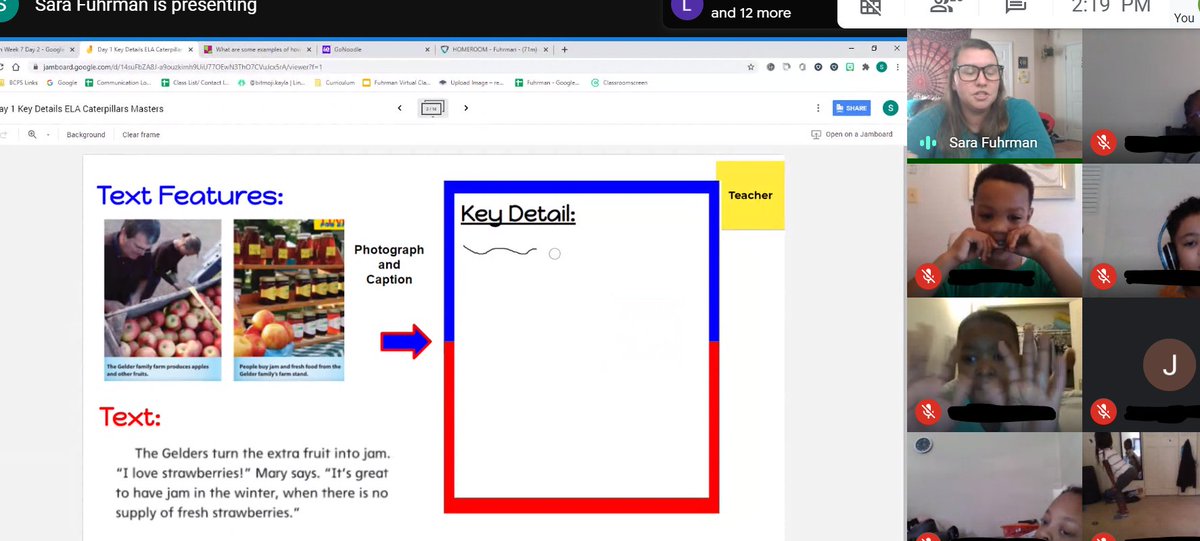
Task: Open the Meet tile layout grid icon
Action: pyautogui.click(x=871, y=7)
